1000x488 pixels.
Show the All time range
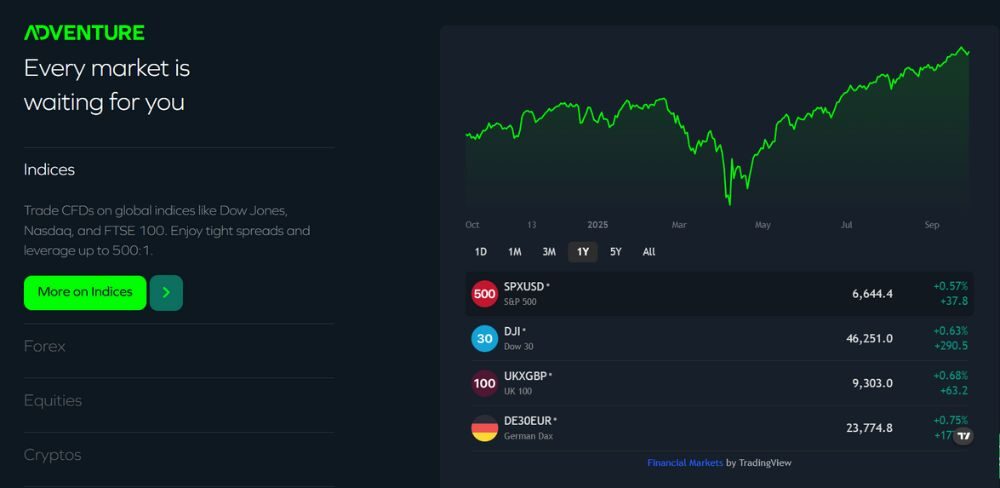coord(649,252)
